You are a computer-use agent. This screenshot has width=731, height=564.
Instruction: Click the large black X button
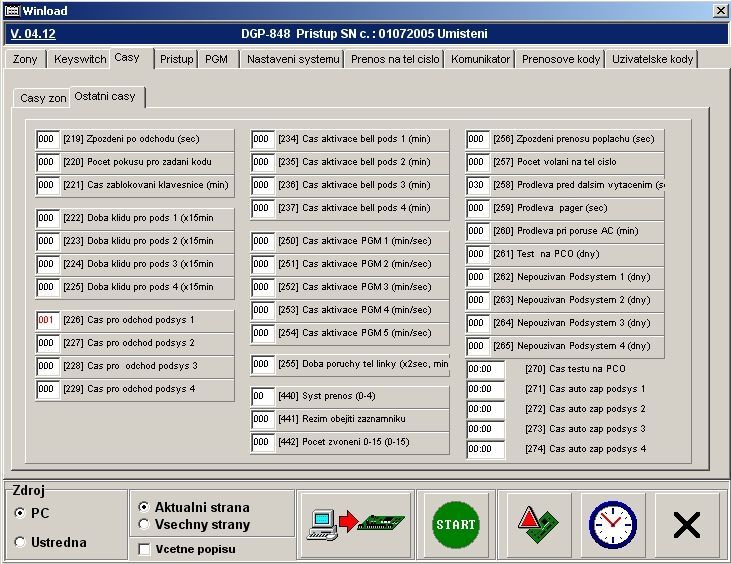click(686, 524)
